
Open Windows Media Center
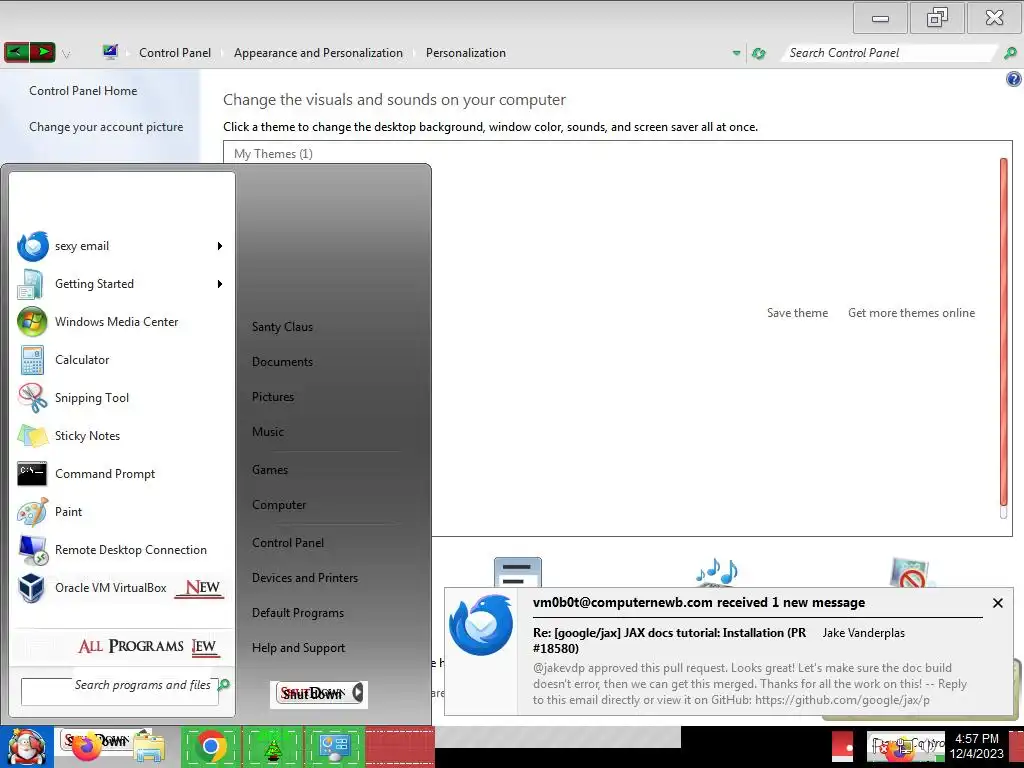tap(121, 322)
